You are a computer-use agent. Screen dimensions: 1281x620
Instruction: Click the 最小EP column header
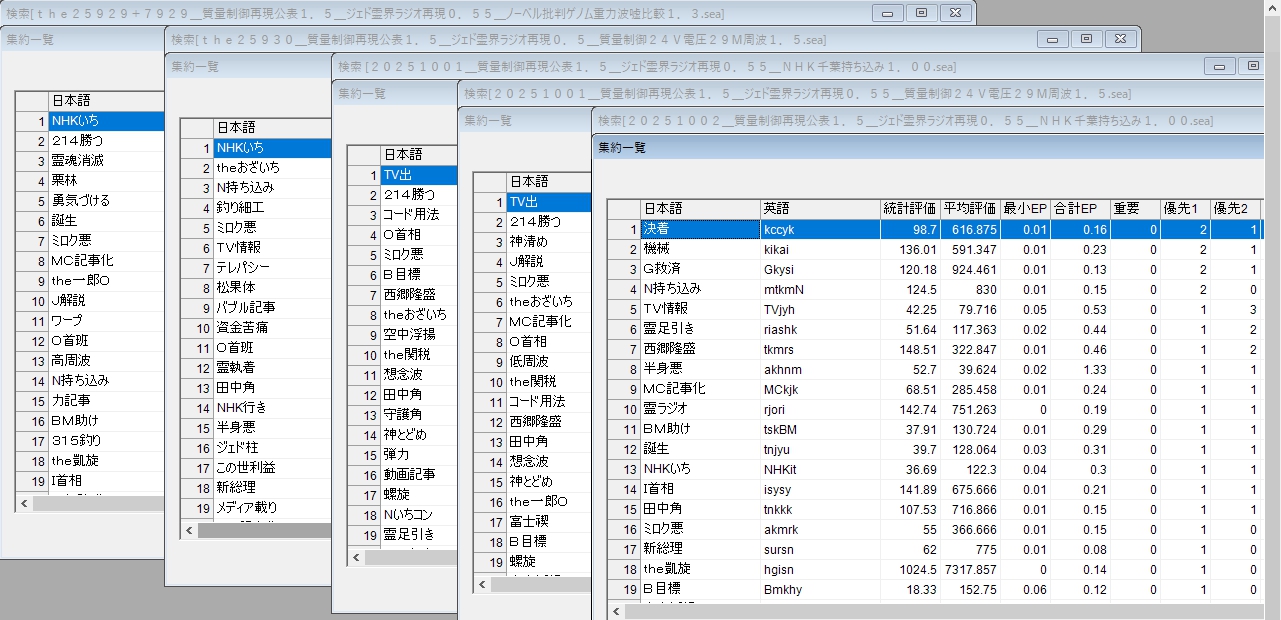[1024, 209]
